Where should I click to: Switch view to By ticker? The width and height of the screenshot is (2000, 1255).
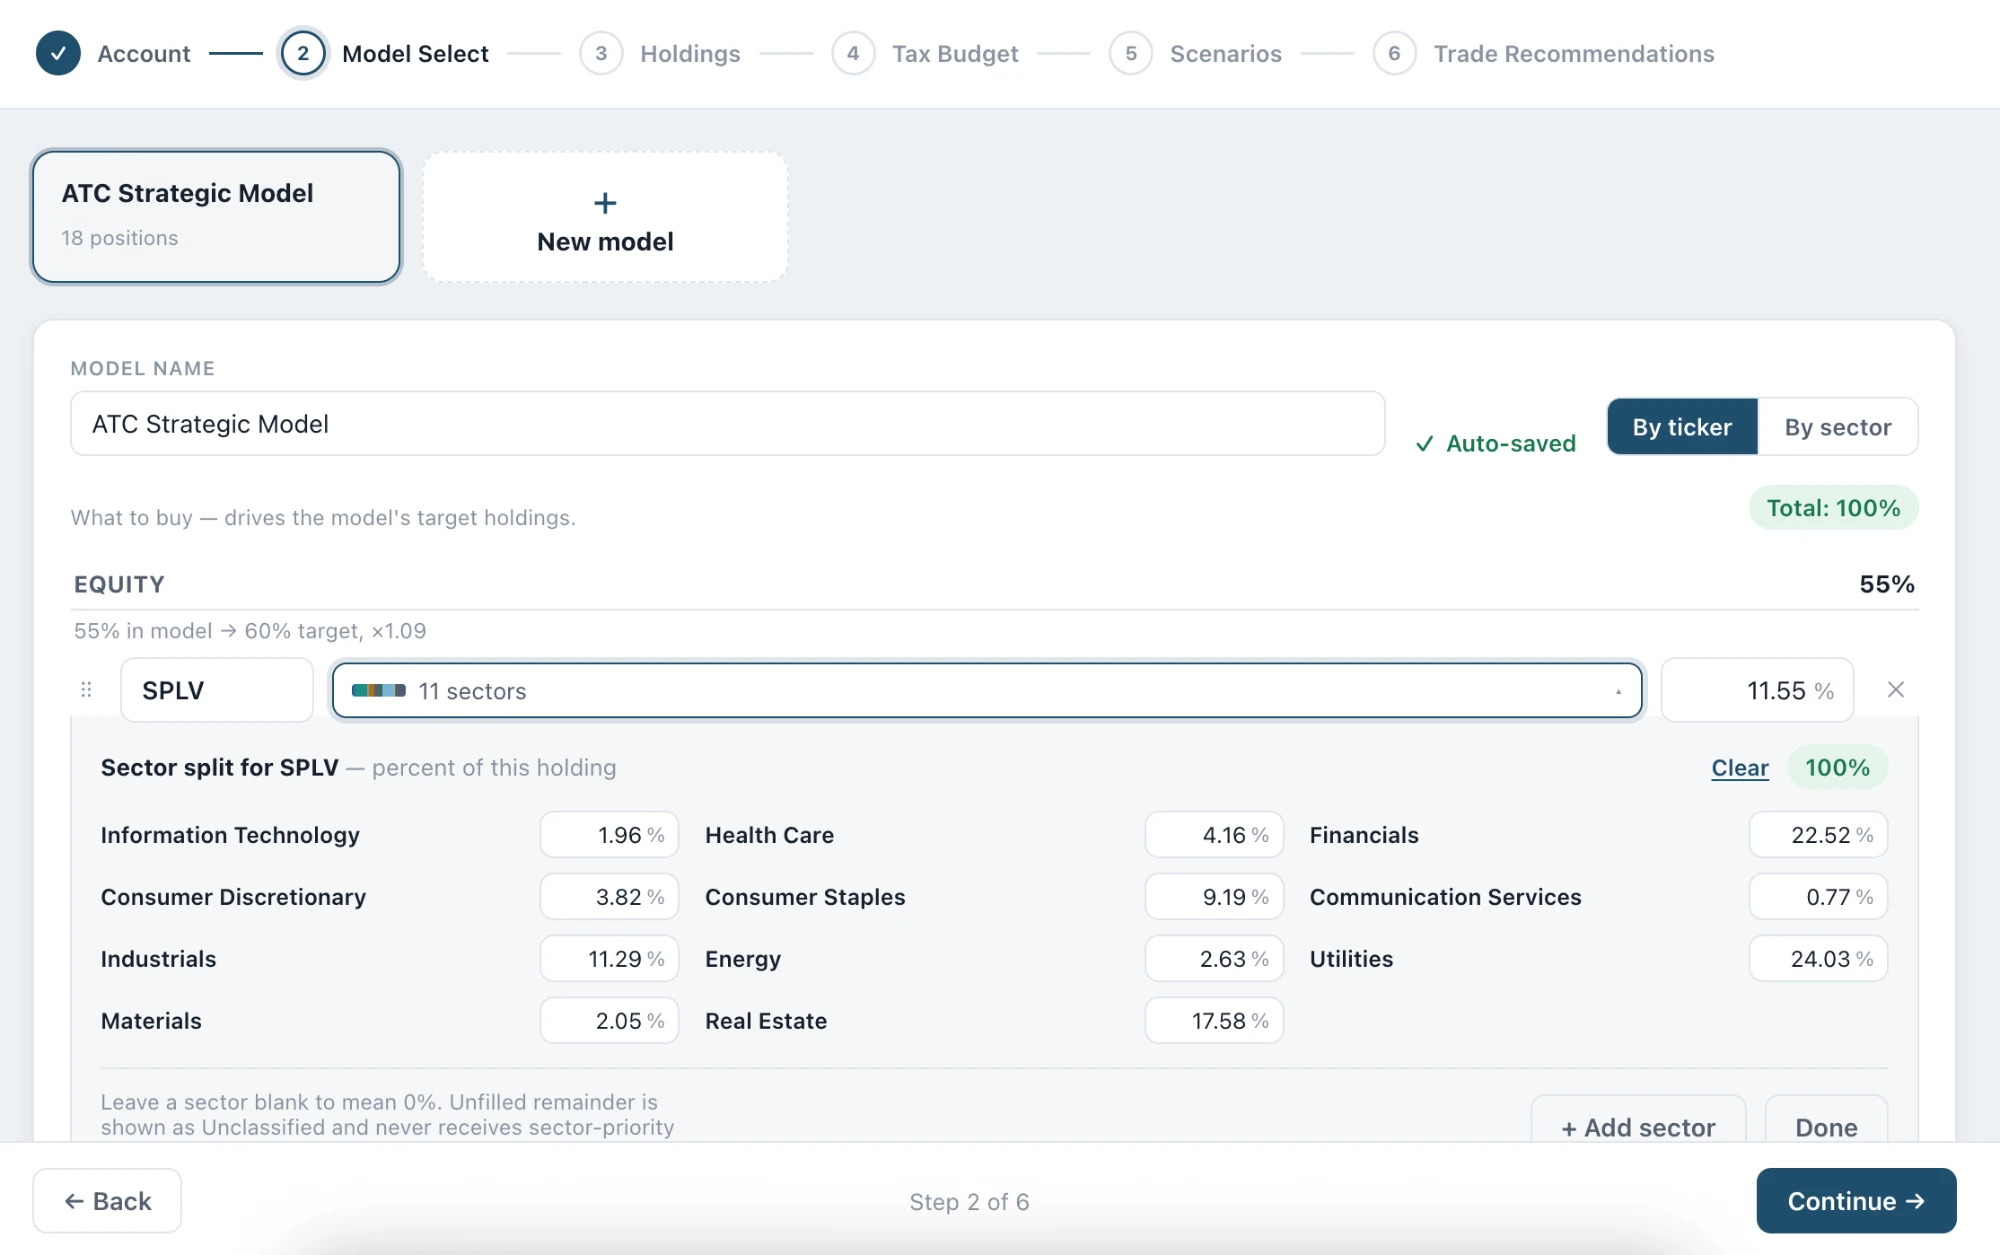coord(1682,427)
